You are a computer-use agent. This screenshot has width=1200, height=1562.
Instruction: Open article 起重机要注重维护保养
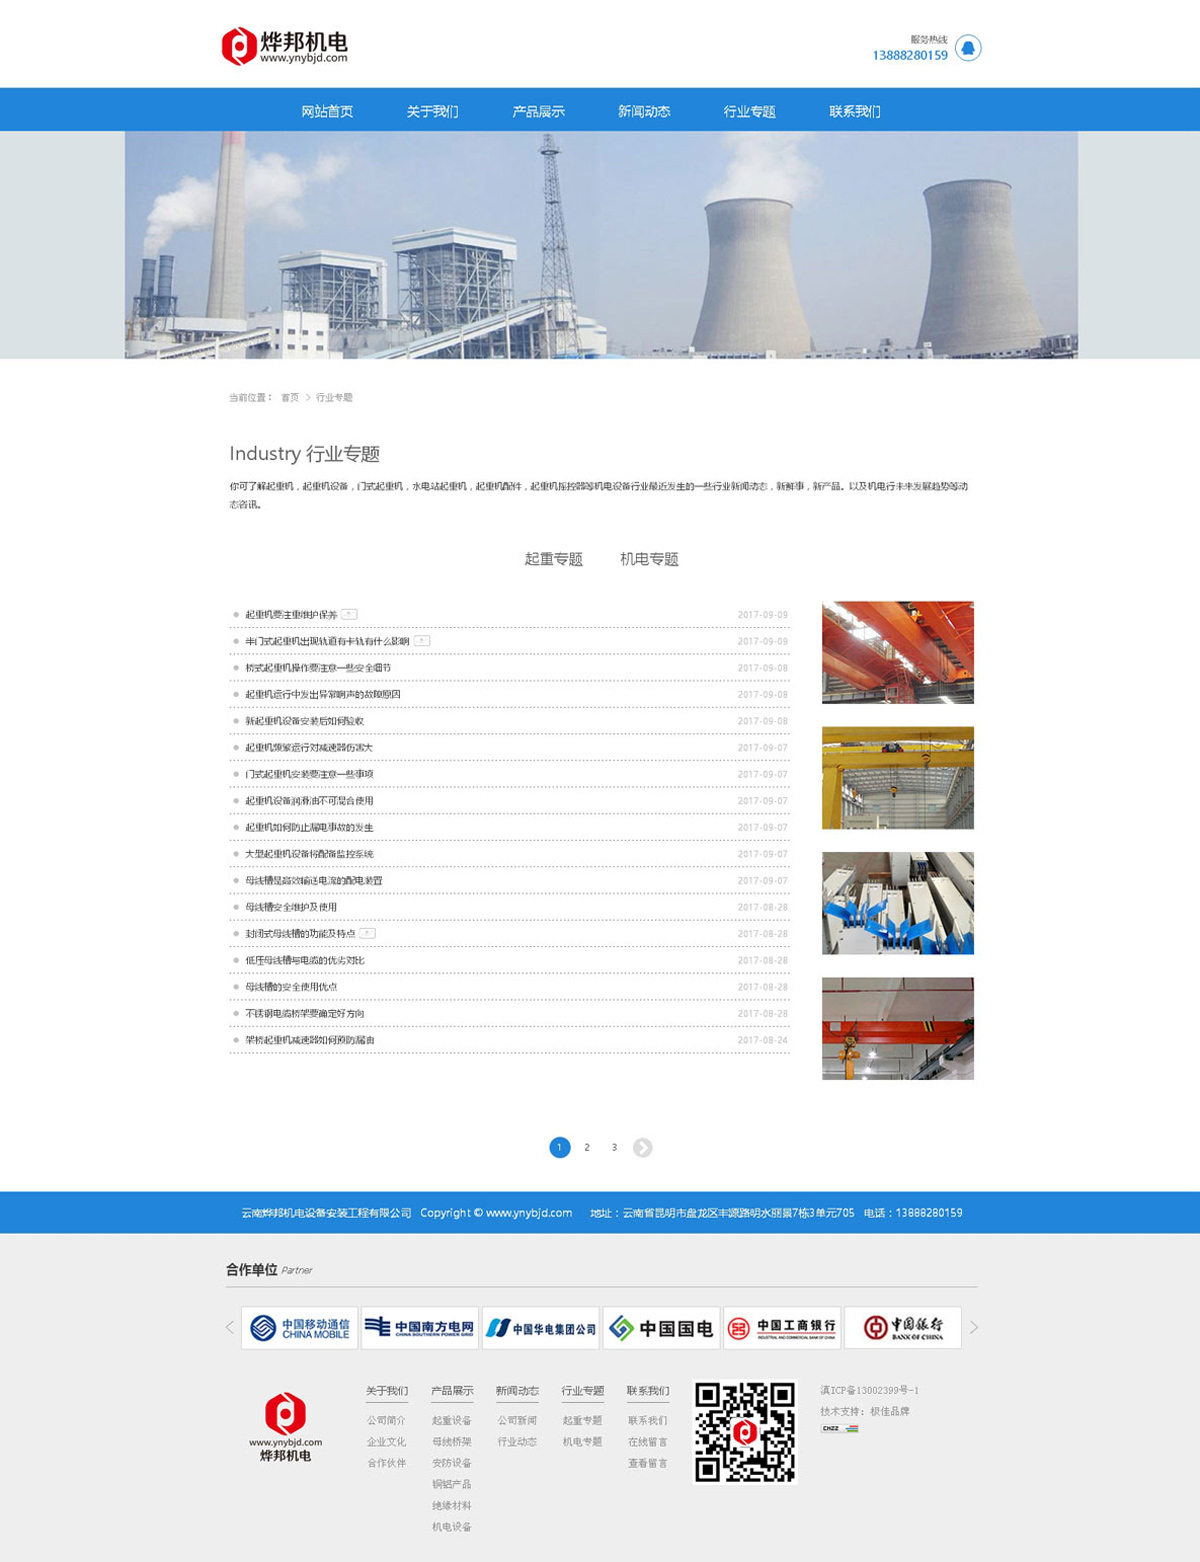click(x=291, y=614)
